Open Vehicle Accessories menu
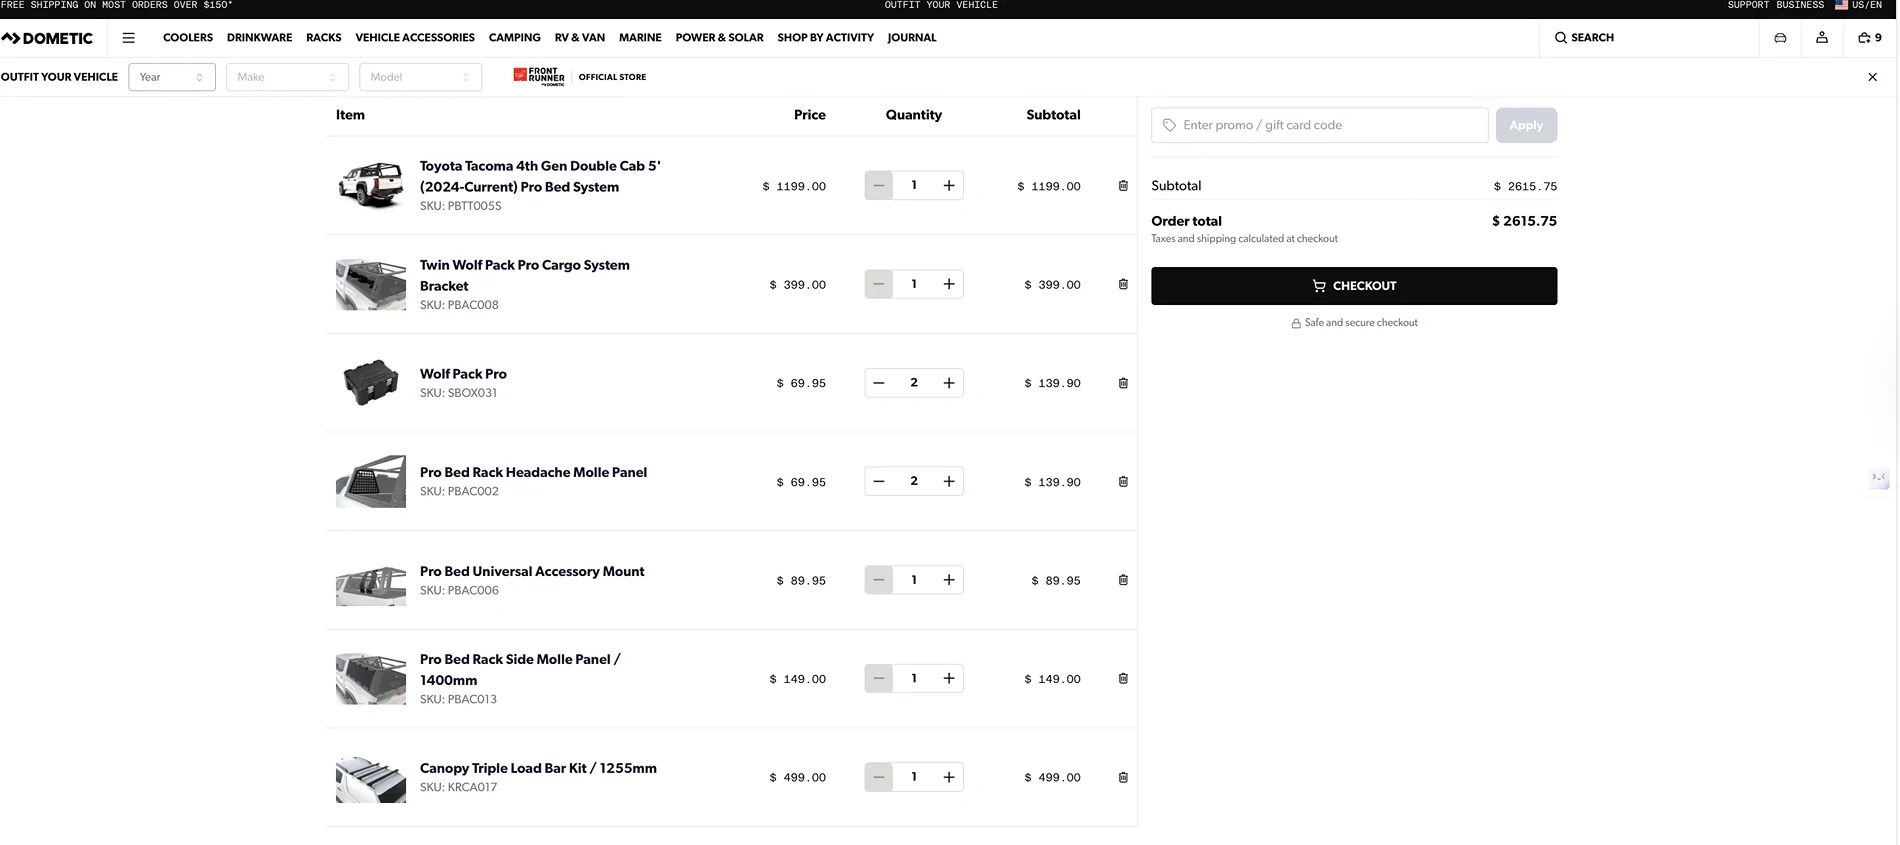The image size is (1900, 845). (x=415, y=38)
